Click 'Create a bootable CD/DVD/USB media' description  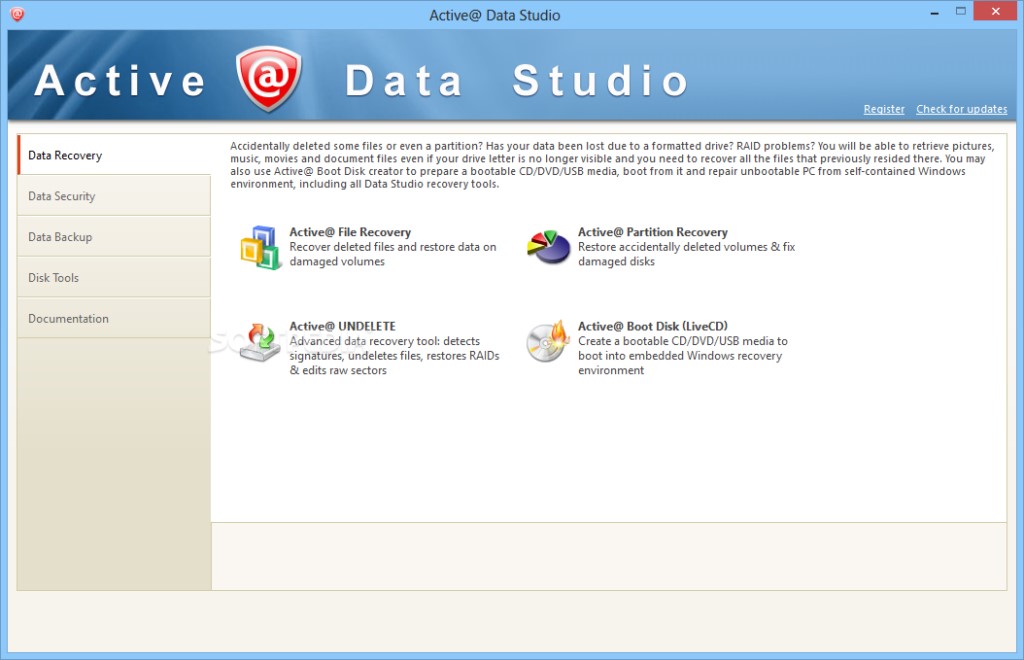click(682, 356)
